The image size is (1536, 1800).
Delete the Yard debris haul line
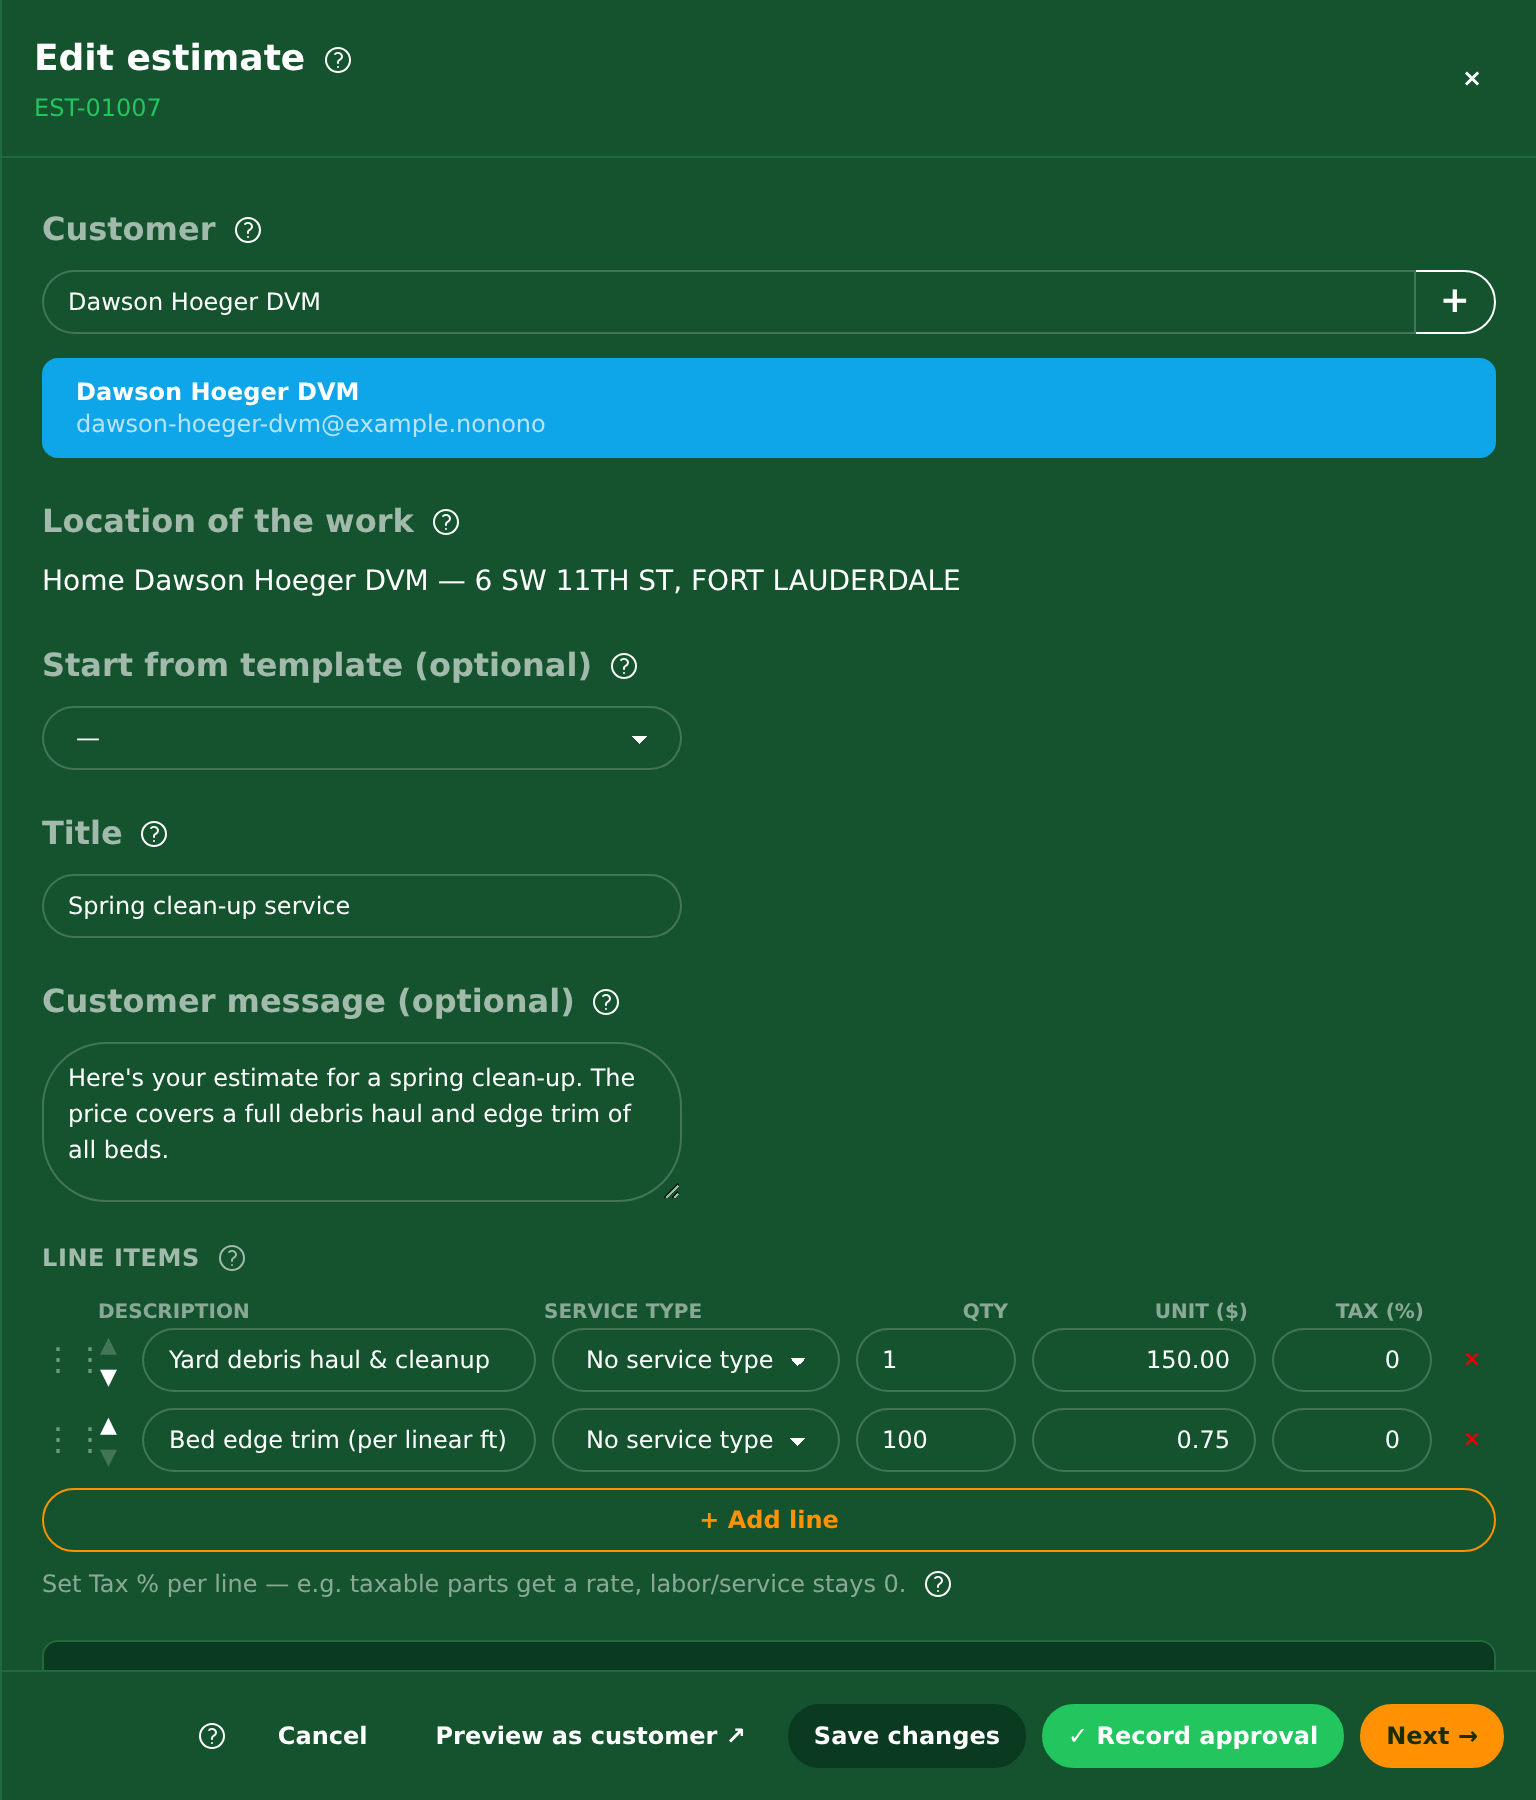click(1471, 1359)
